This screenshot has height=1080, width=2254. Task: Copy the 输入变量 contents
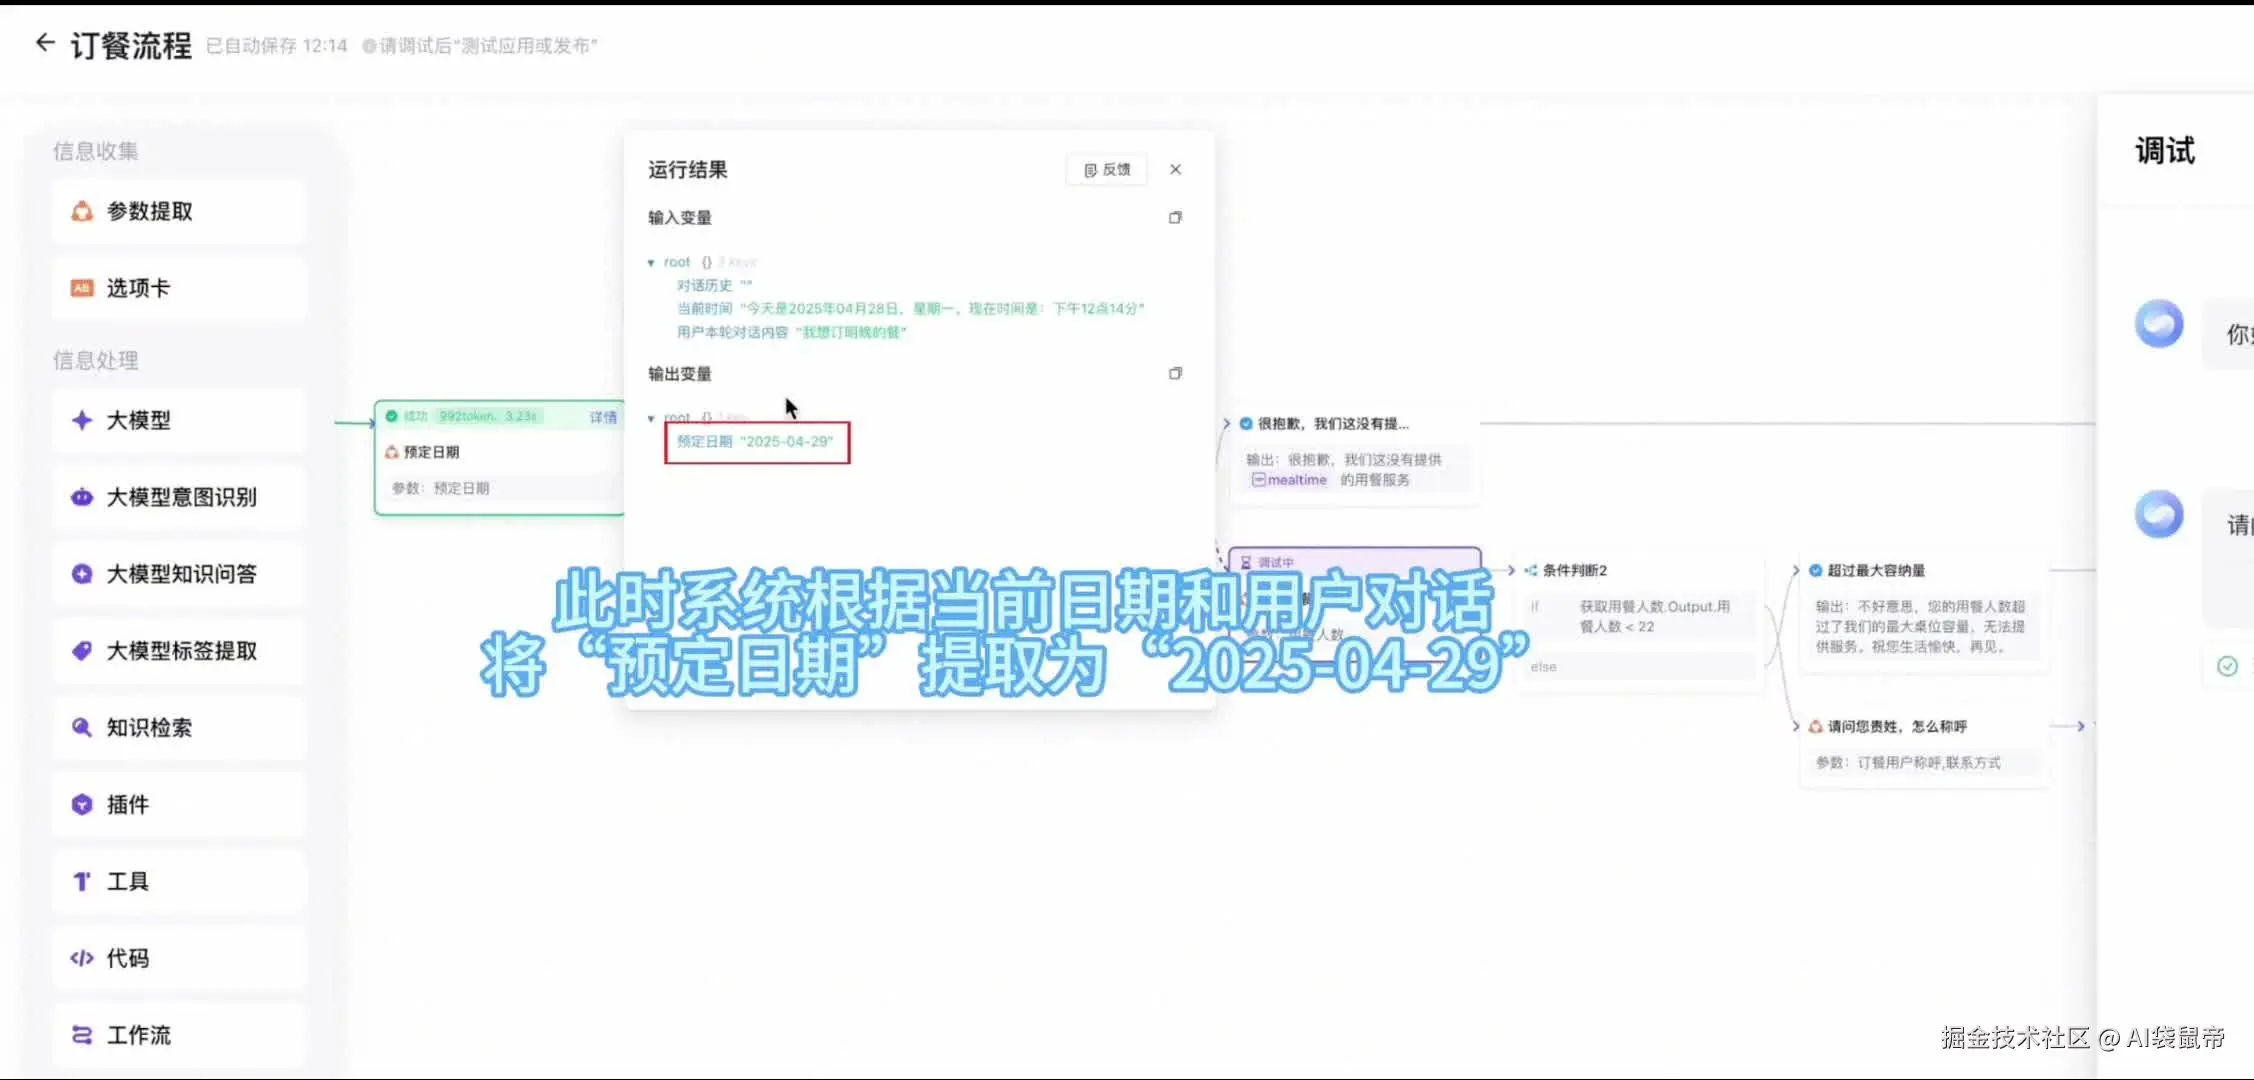1175,217
